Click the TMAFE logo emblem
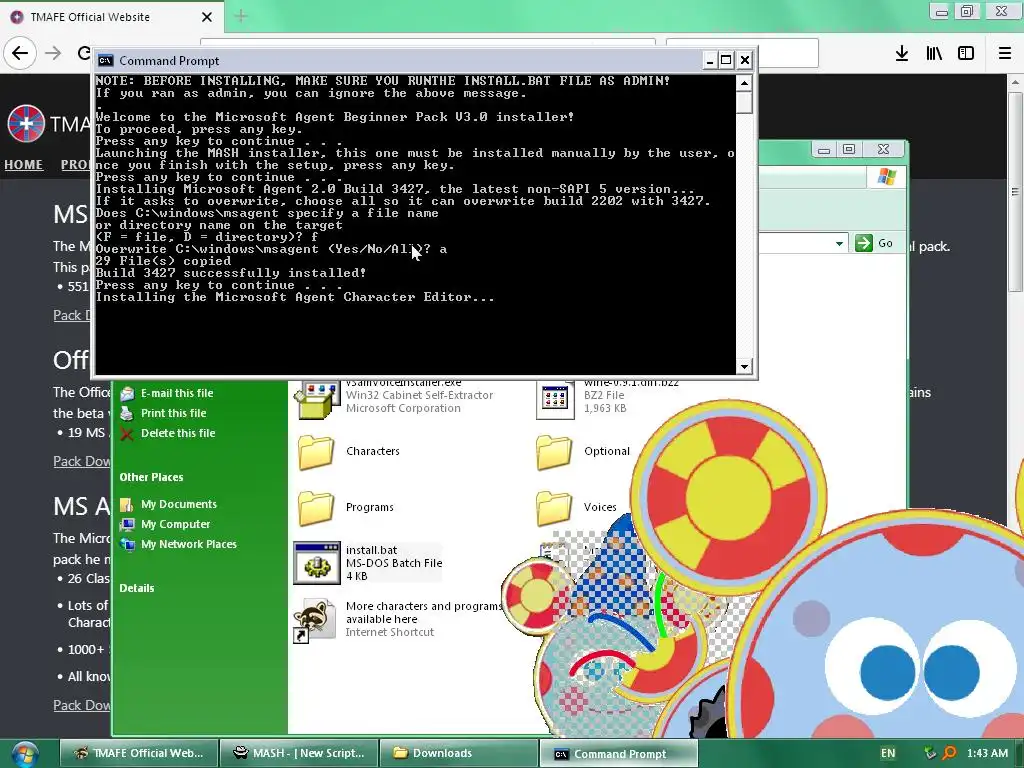 coord(26,123)
